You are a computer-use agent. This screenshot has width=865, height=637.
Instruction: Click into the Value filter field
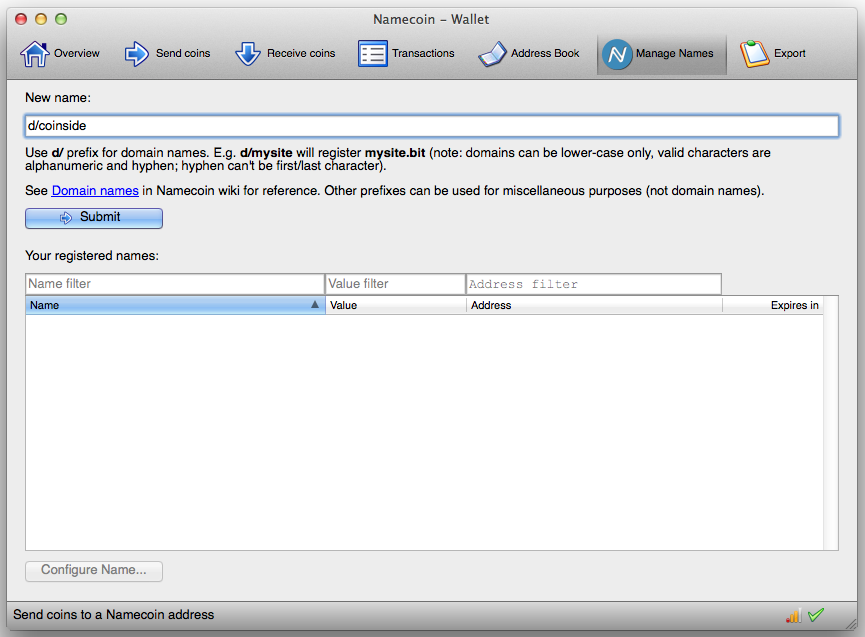click(396, 284)
